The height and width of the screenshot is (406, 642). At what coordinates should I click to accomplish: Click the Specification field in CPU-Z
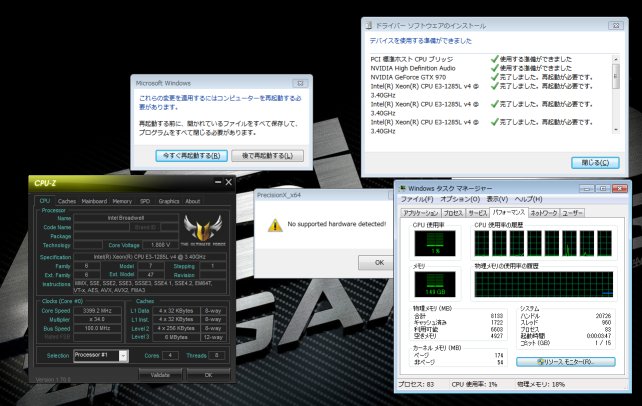[x=150, y=257]
